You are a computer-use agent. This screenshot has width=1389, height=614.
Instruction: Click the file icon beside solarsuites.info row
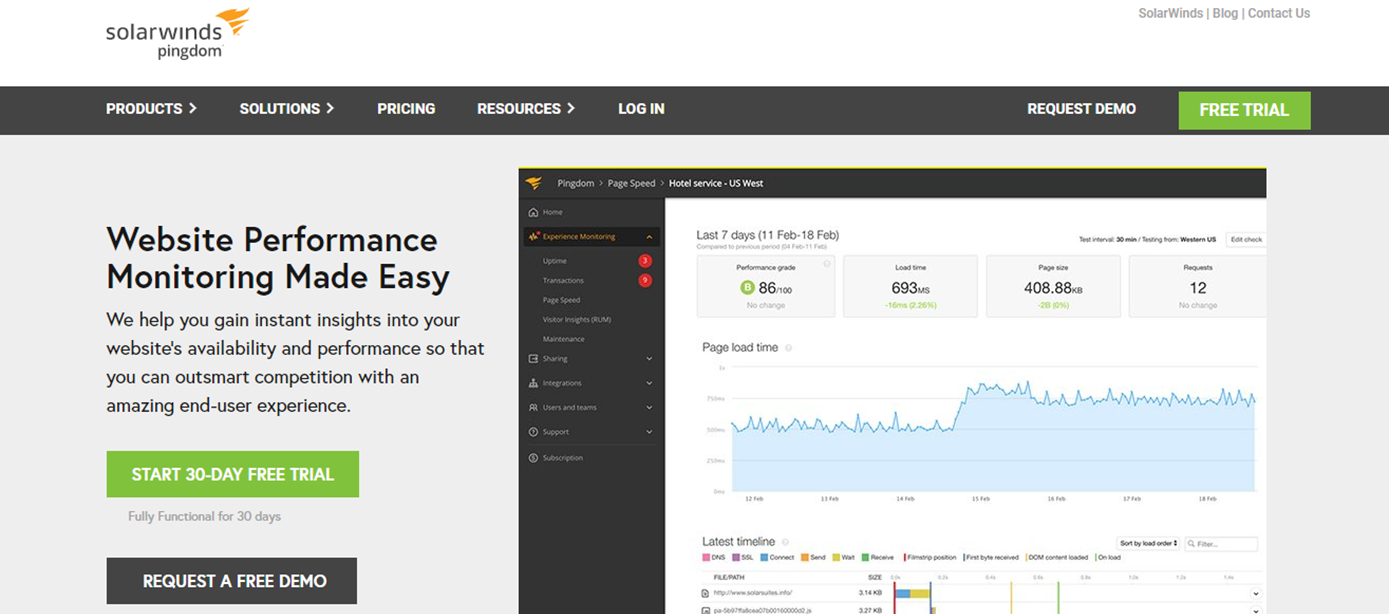tap(705, 593)
